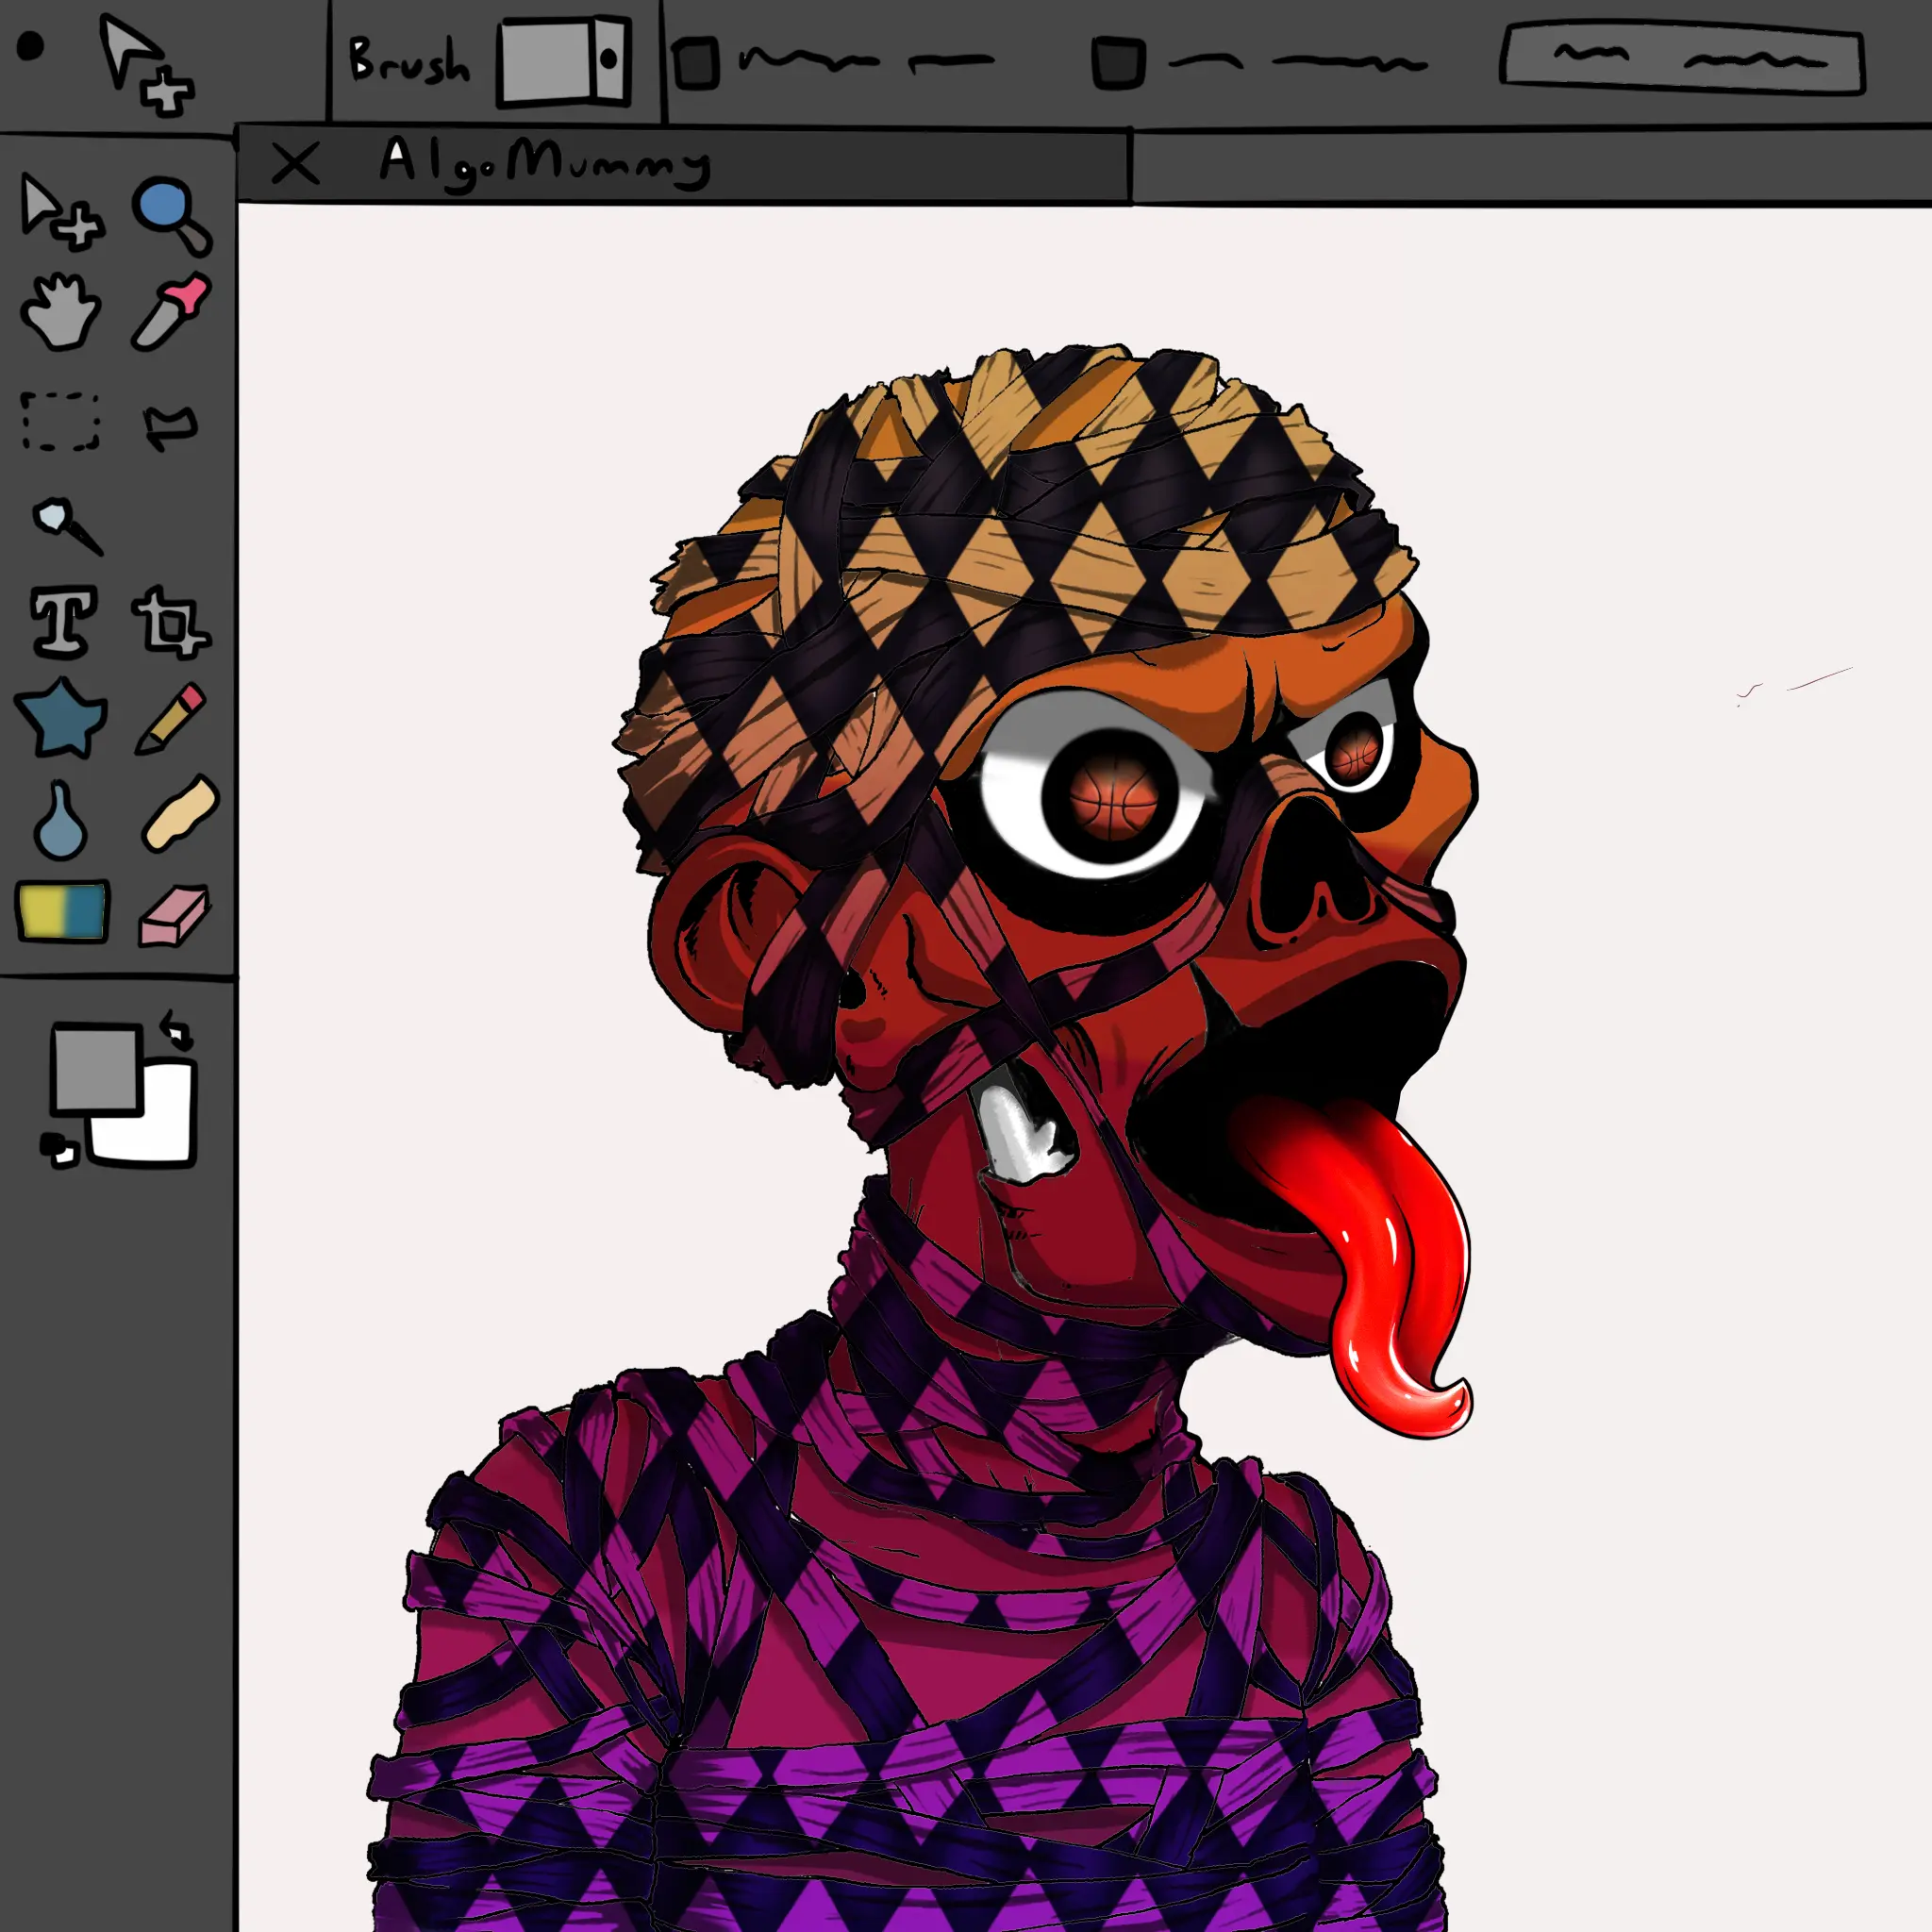
Task: Check the first checkbox in options bar
Action: tap(696, 62)
